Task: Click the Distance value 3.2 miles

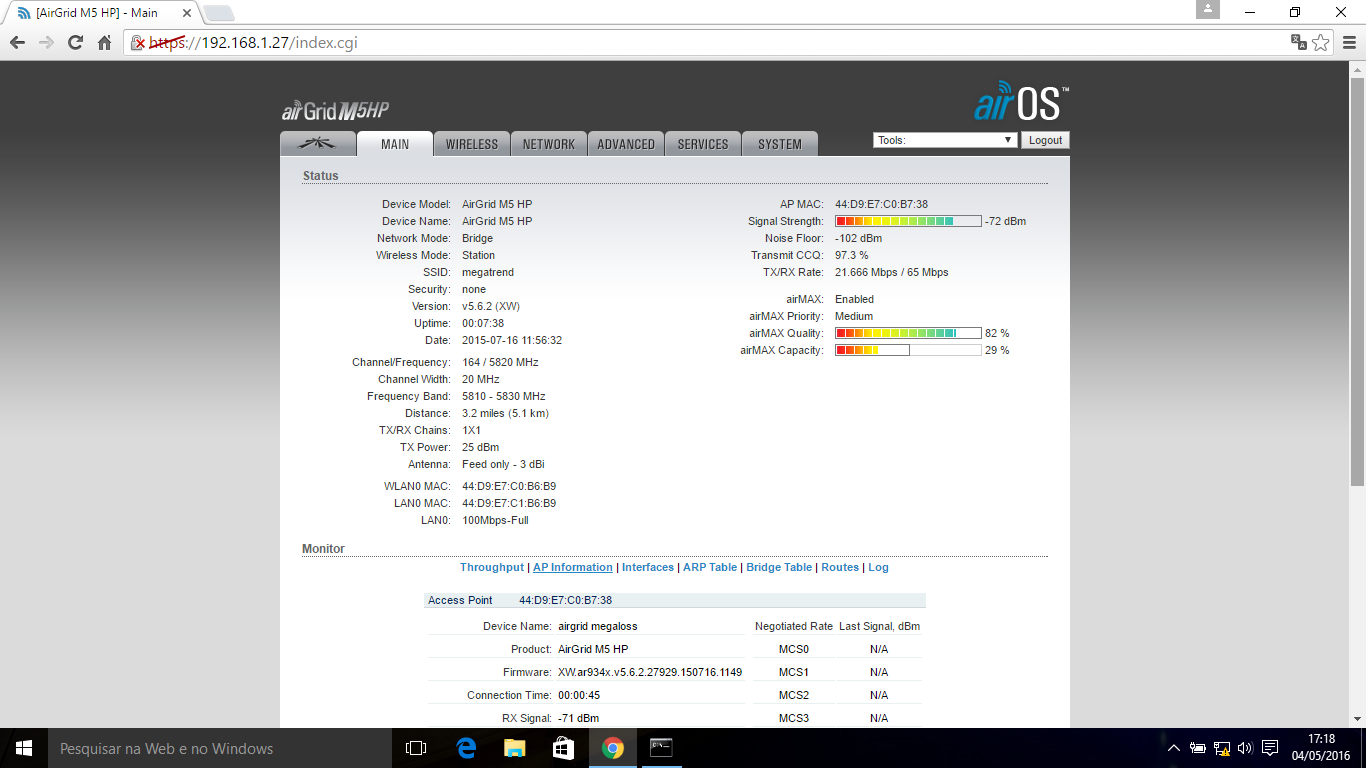Action: (x=505, y=413)
